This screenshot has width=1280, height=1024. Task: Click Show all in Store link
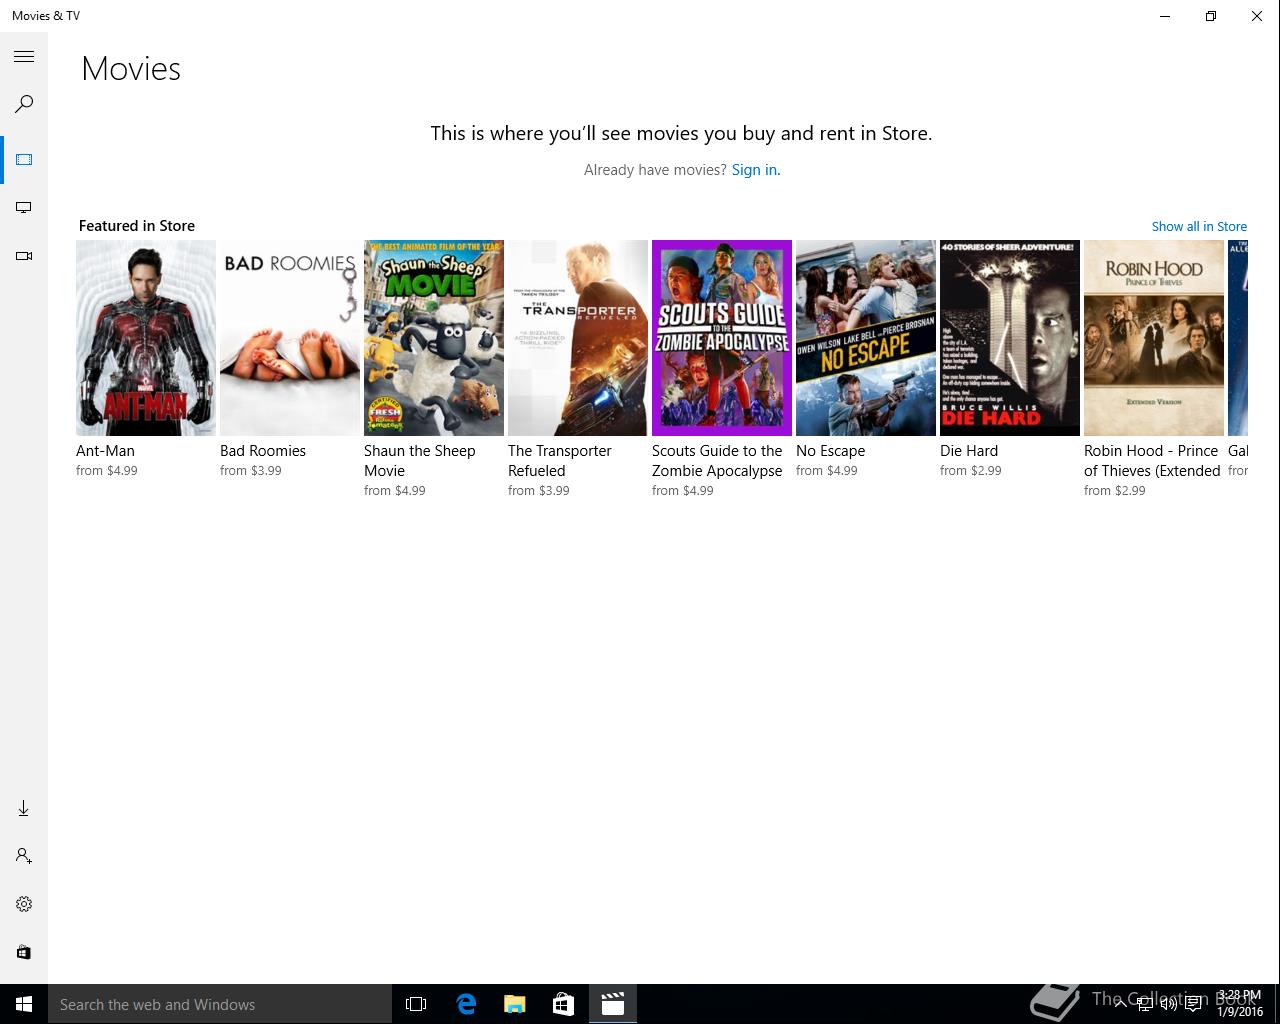(1199, 226)
